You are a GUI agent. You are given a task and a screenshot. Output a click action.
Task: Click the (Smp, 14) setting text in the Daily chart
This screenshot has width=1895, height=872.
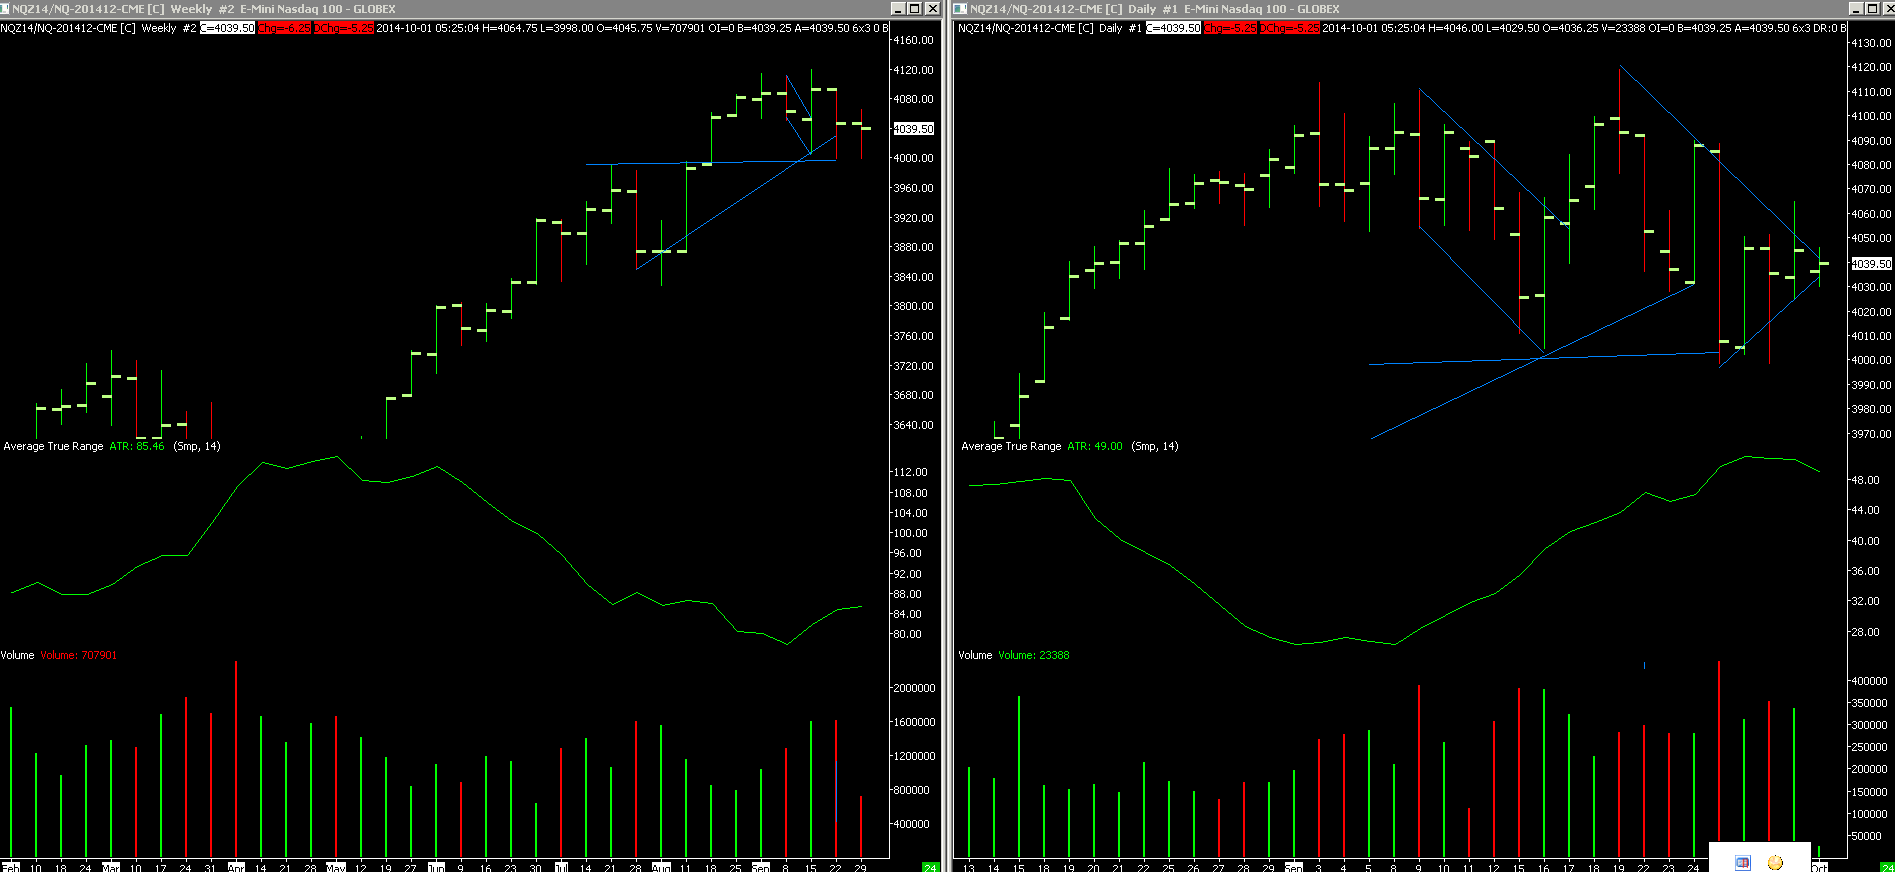[x=1155, y=446]
